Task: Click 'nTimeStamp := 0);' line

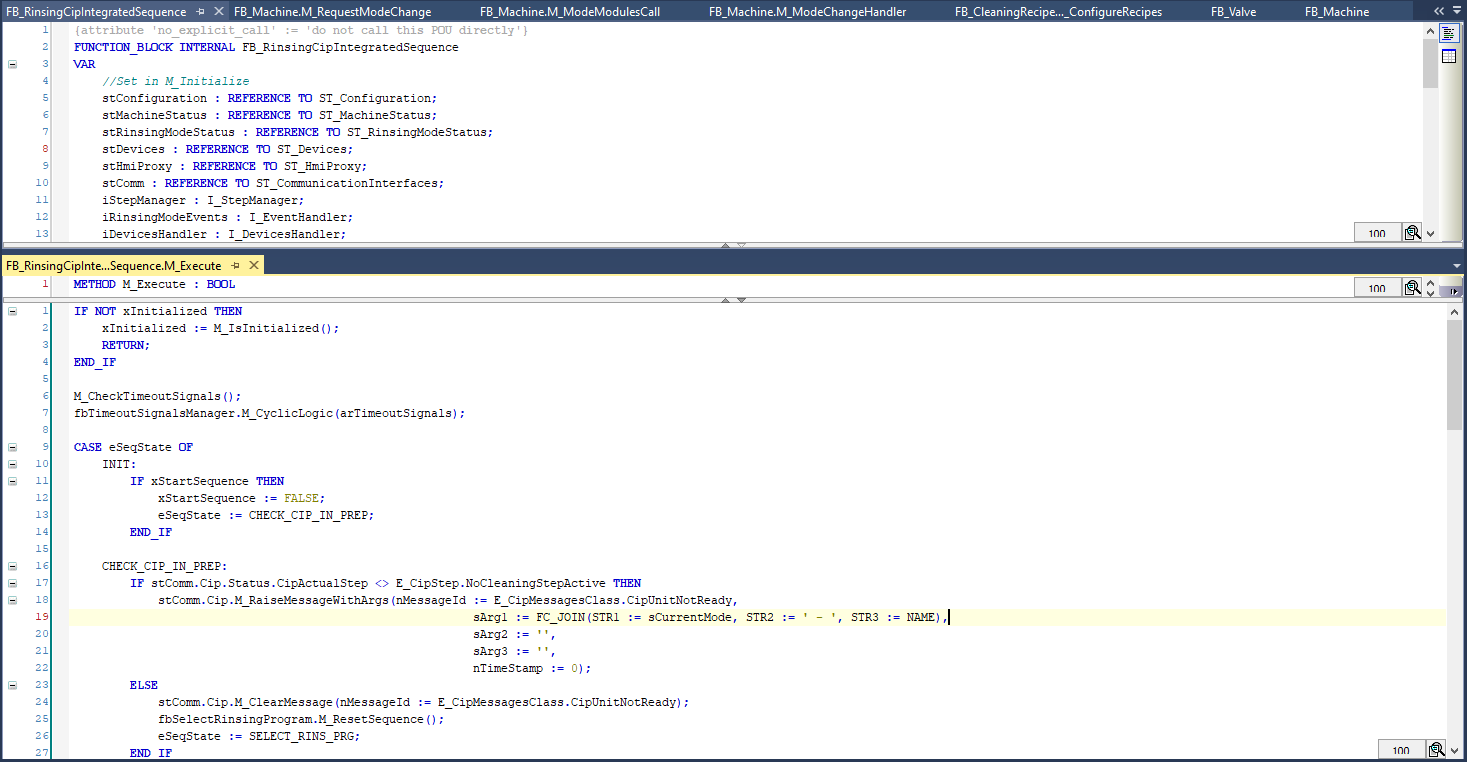Action: click(533, 668)
